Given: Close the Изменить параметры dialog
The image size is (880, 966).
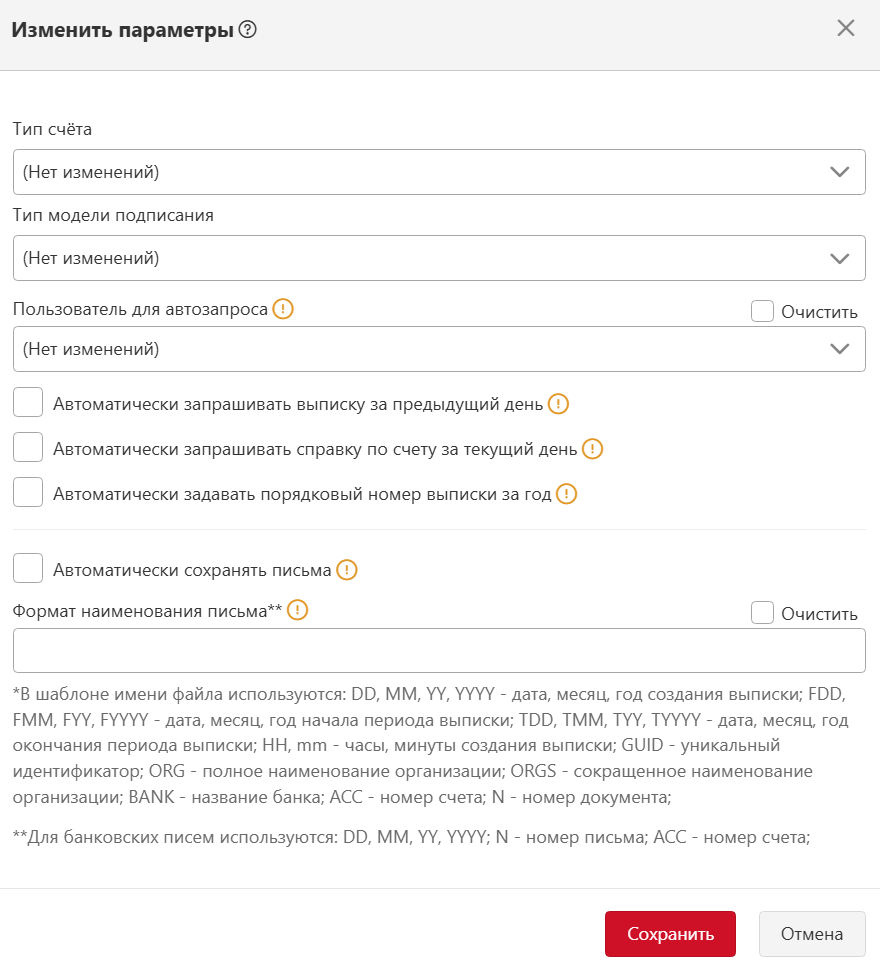Looking at the screenshot, I should tap(846, 28).
